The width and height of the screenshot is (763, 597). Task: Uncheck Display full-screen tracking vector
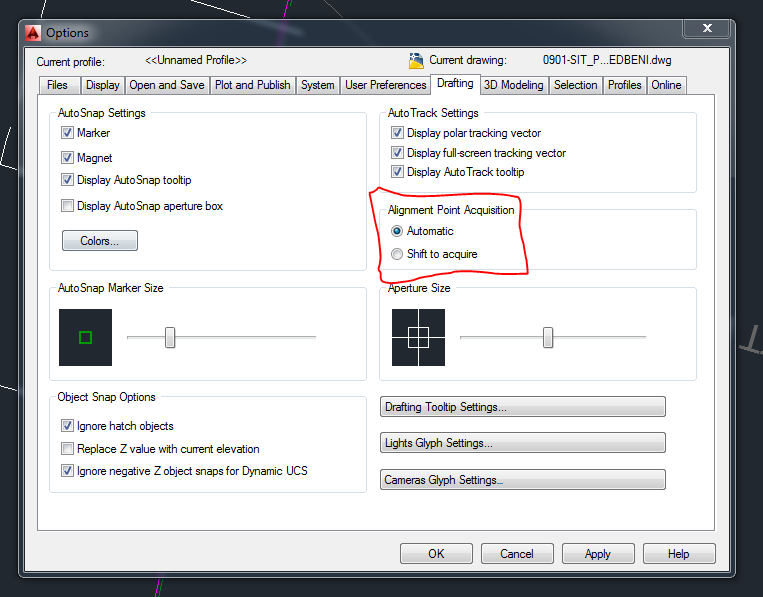point(397,152)
